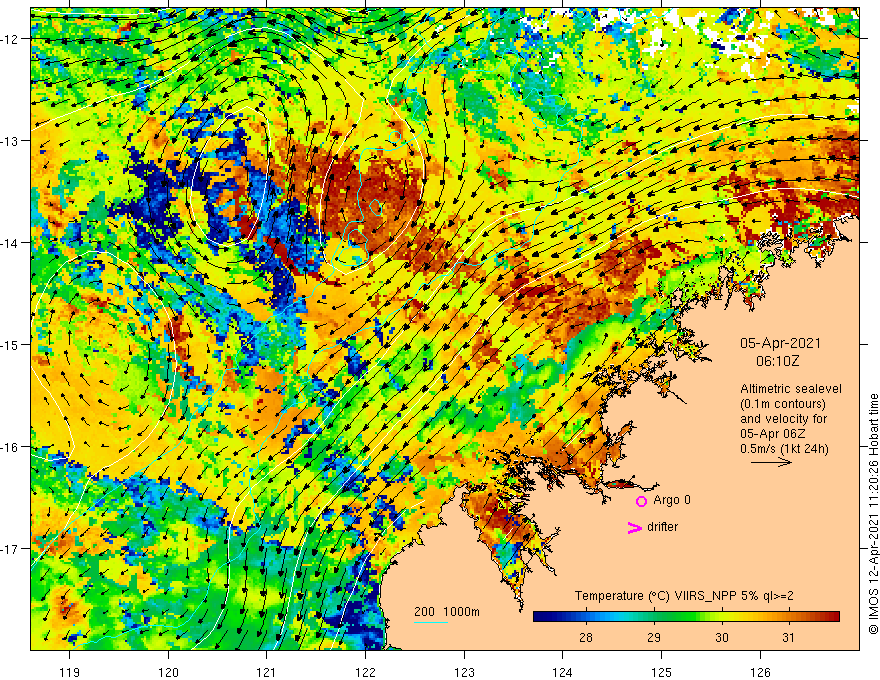Click the 31 value on color scale
Screen dimensions: 880x680
pos(789,637)
